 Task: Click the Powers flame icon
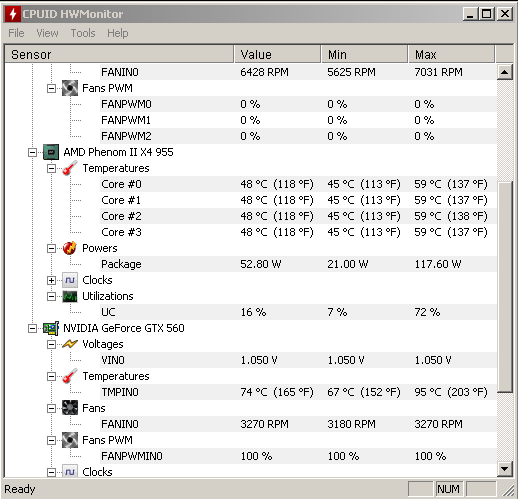pyautogui.click(x=70, y=248)
